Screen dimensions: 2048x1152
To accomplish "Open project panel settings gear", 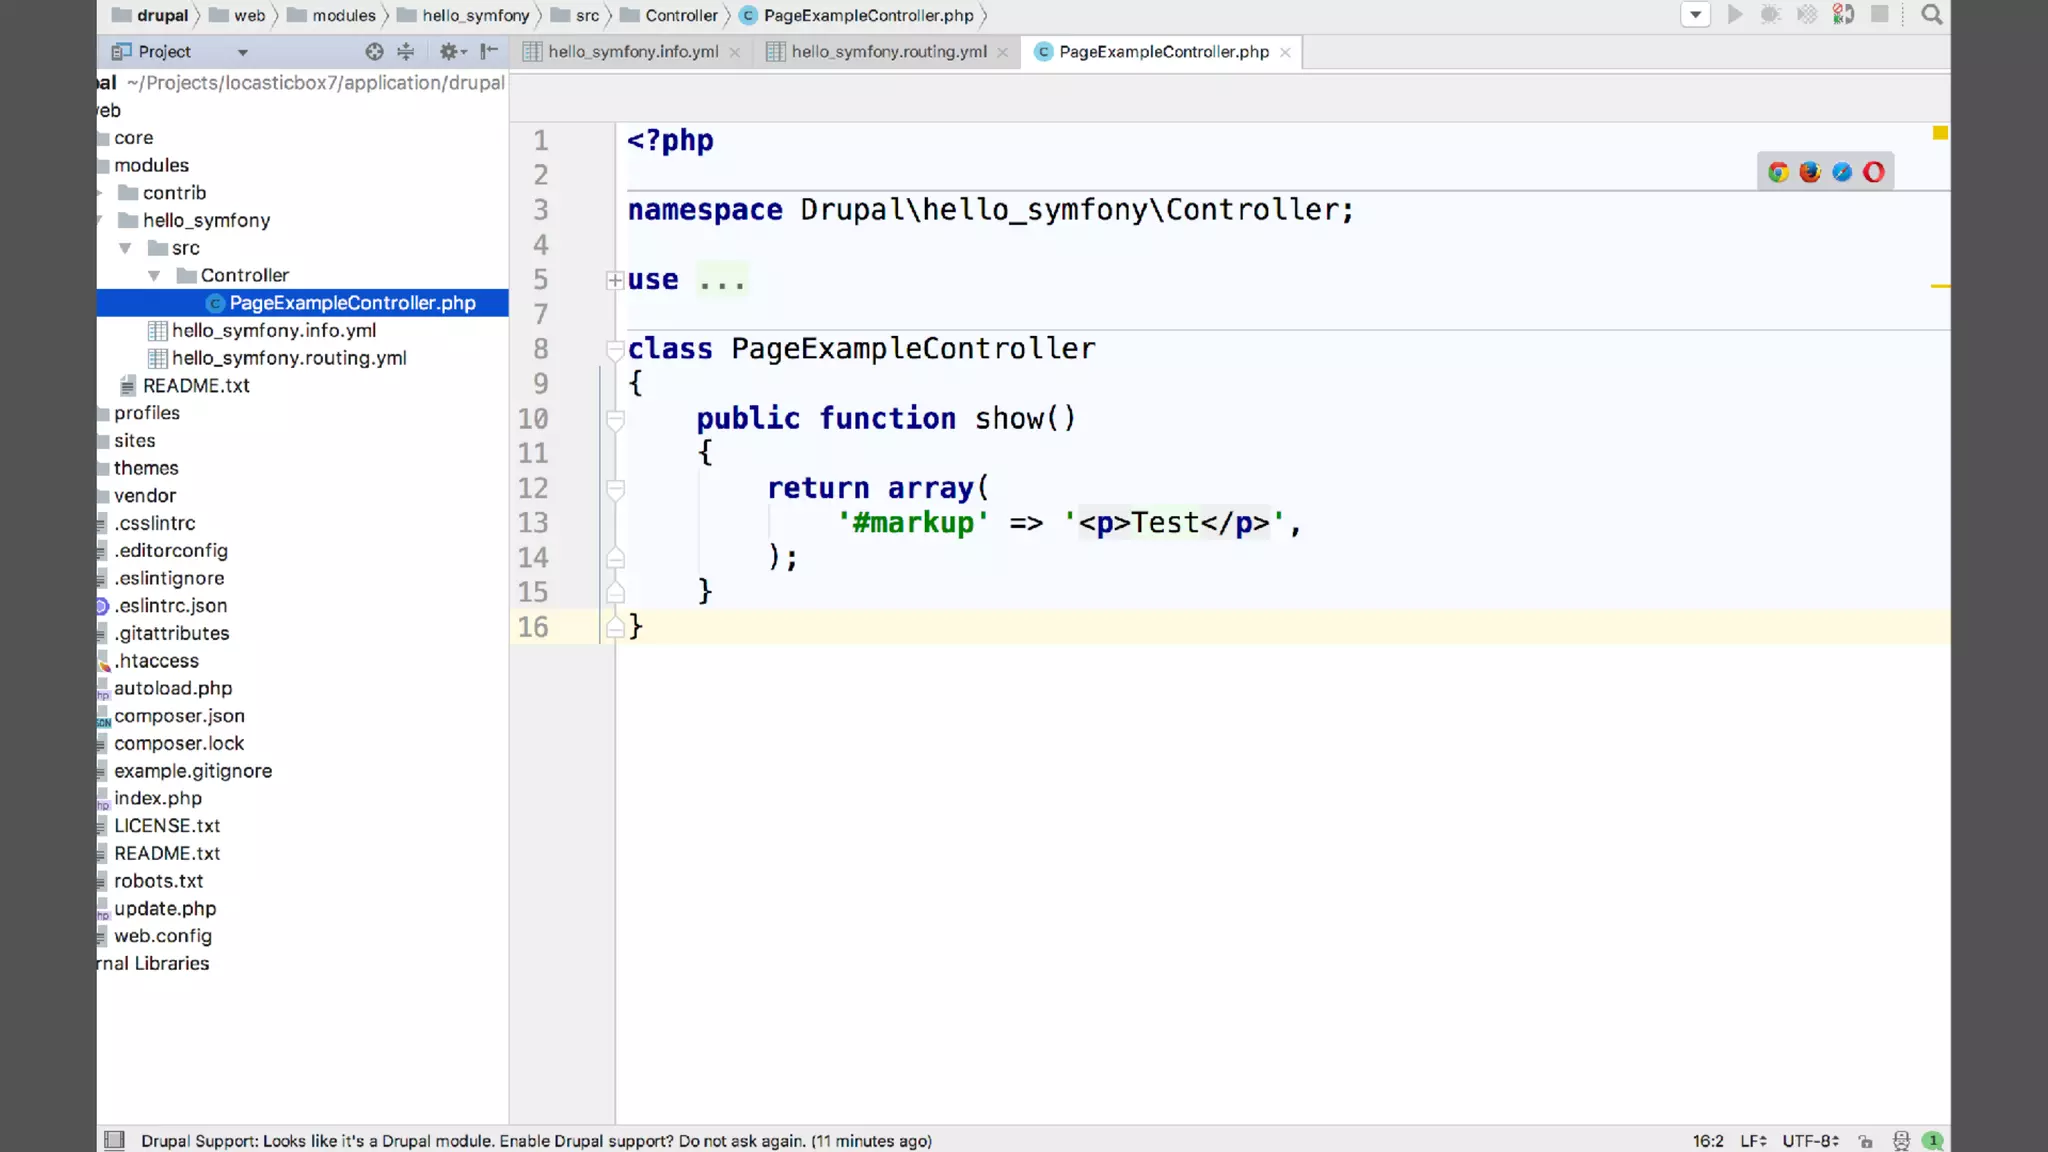I will click(x=449, y=52).
